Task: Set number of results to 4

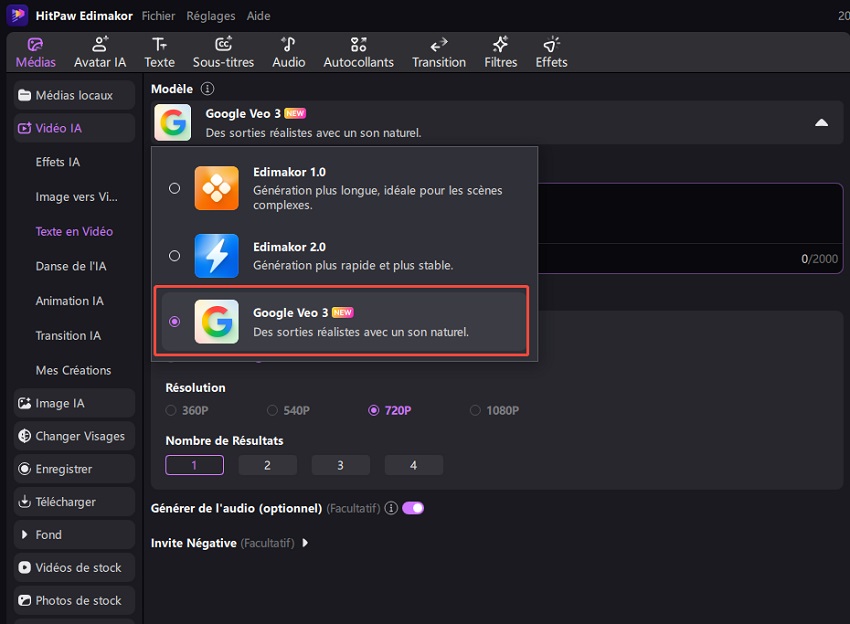Action: [414, 465]
